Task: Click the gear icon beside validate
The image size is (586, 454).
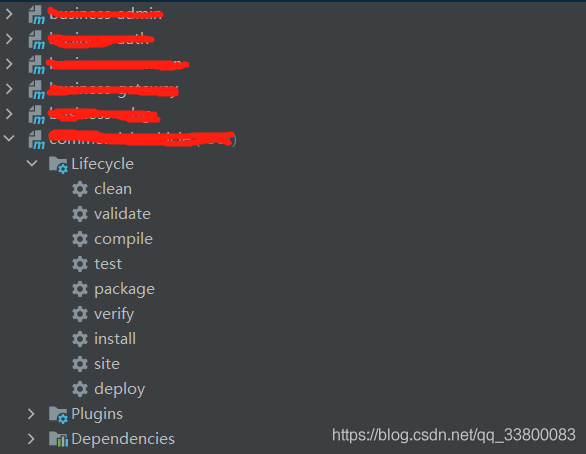Action: tap(80, 214)
